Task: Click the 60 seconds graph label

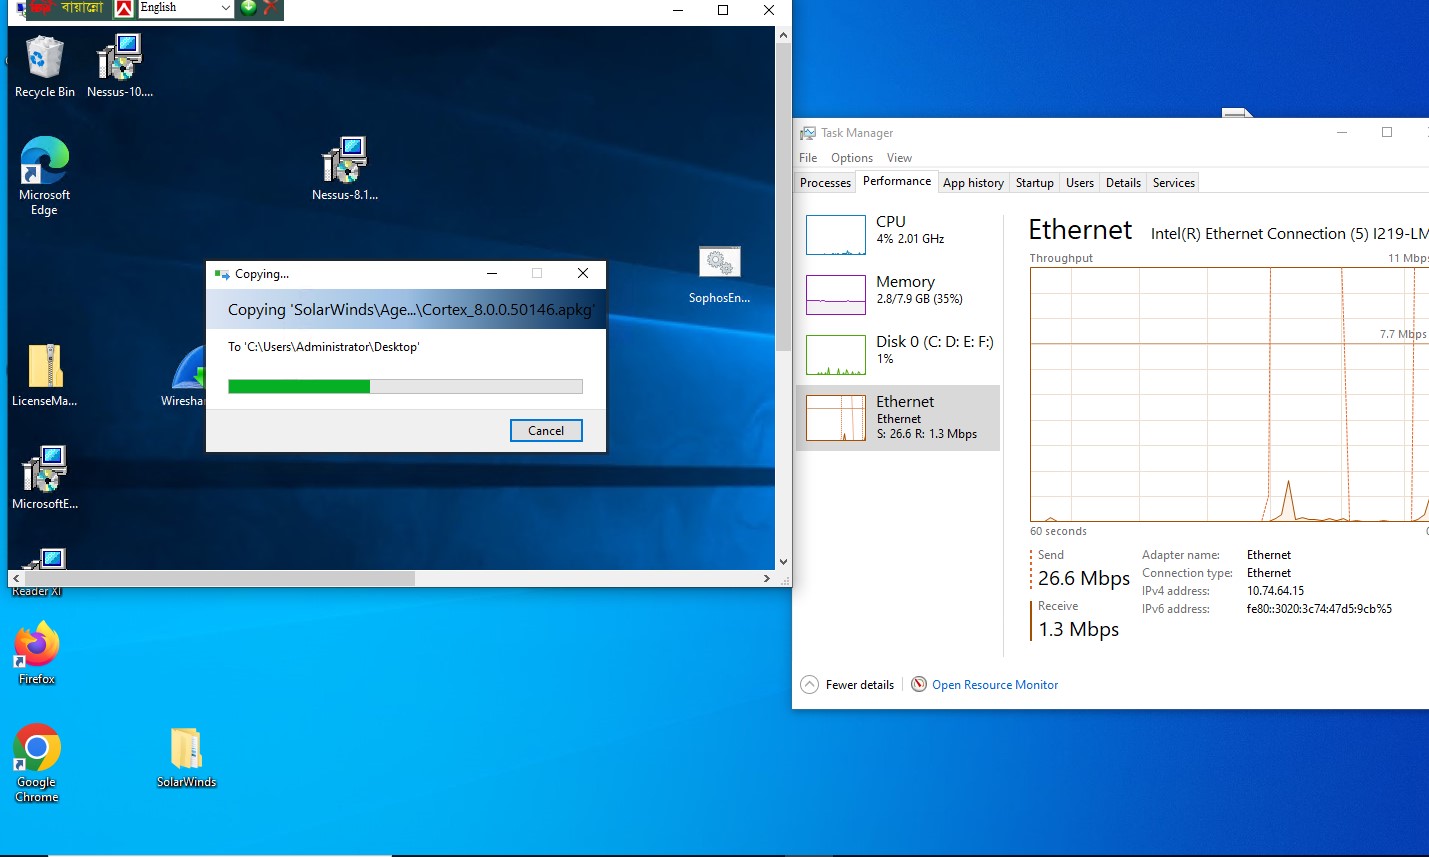Action: point(1058,531)
